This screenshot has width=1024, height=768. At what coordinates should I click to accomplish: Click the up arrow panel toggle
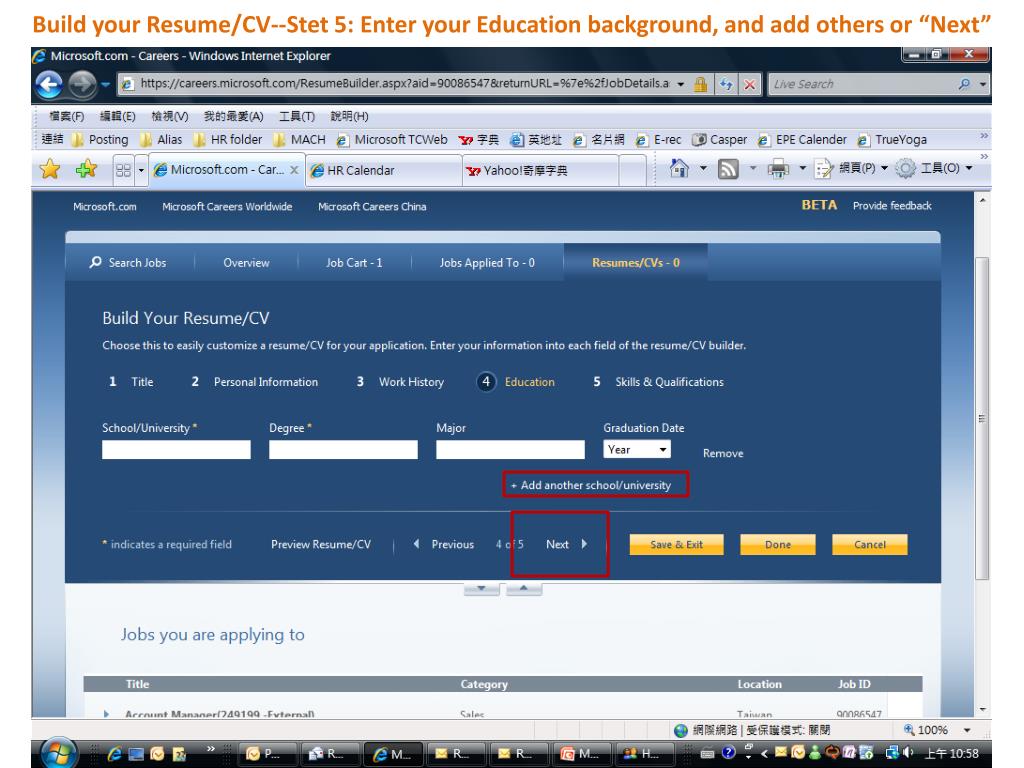click(x=524, y=589)
